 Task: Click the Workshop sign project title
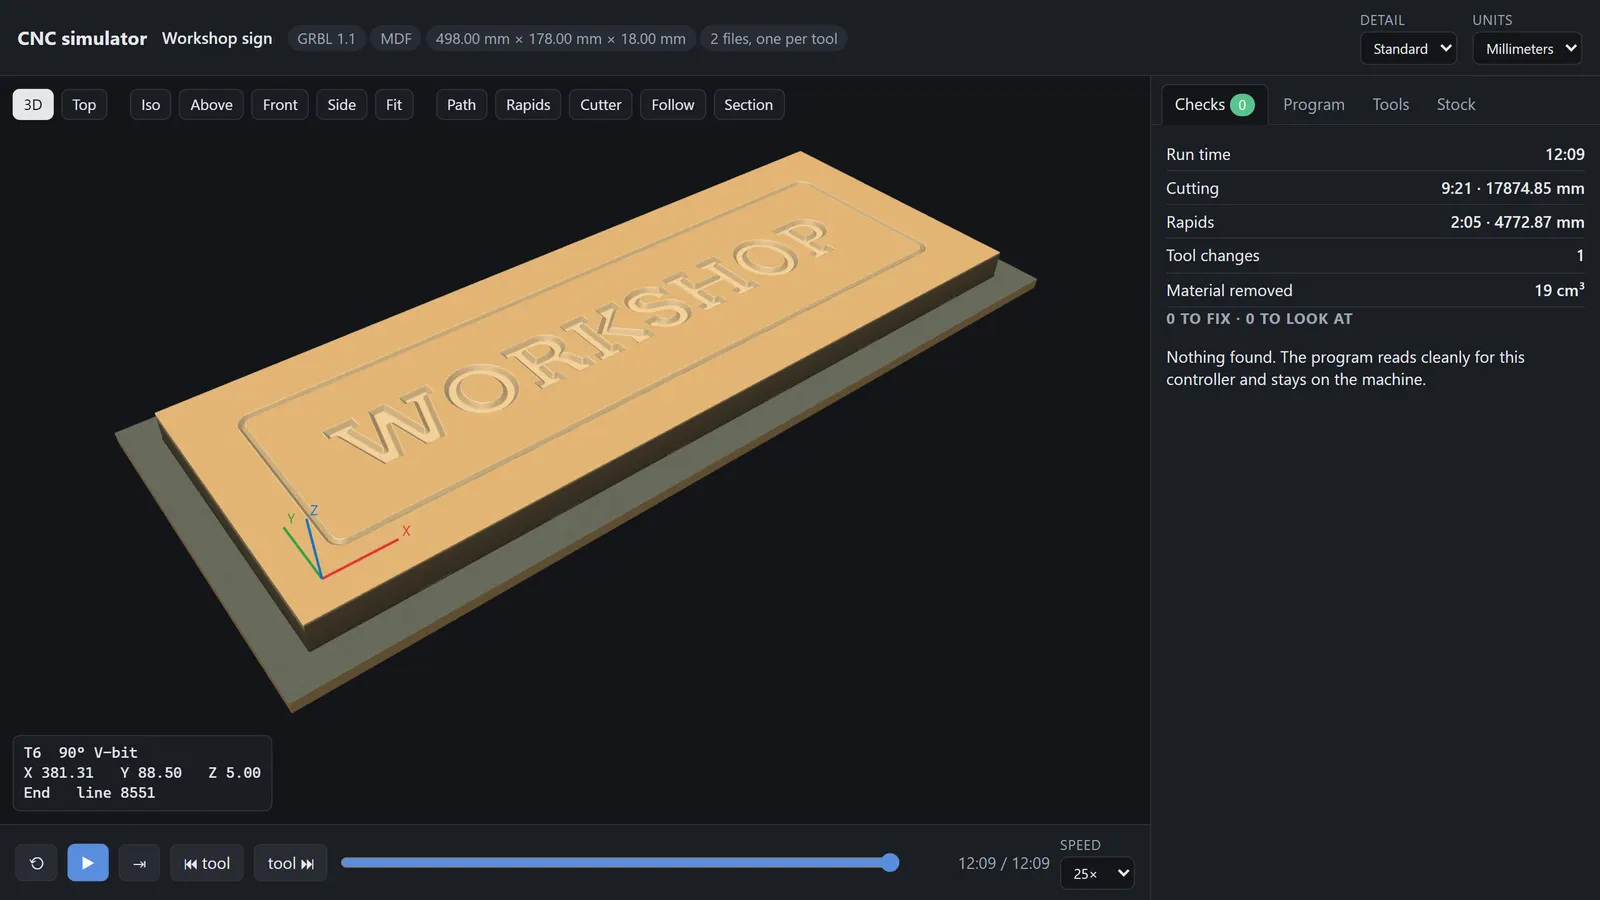(x=217, y=38)
